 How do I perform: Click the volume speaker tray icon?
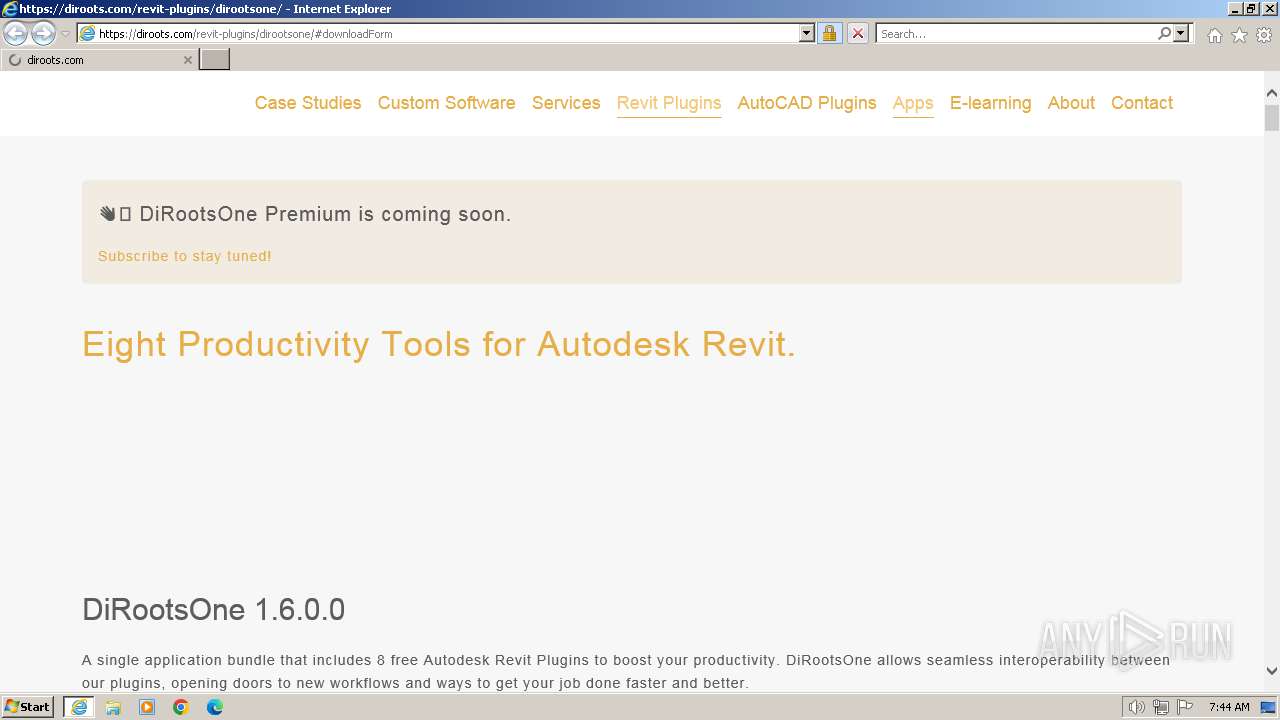tap(1136, 707)
